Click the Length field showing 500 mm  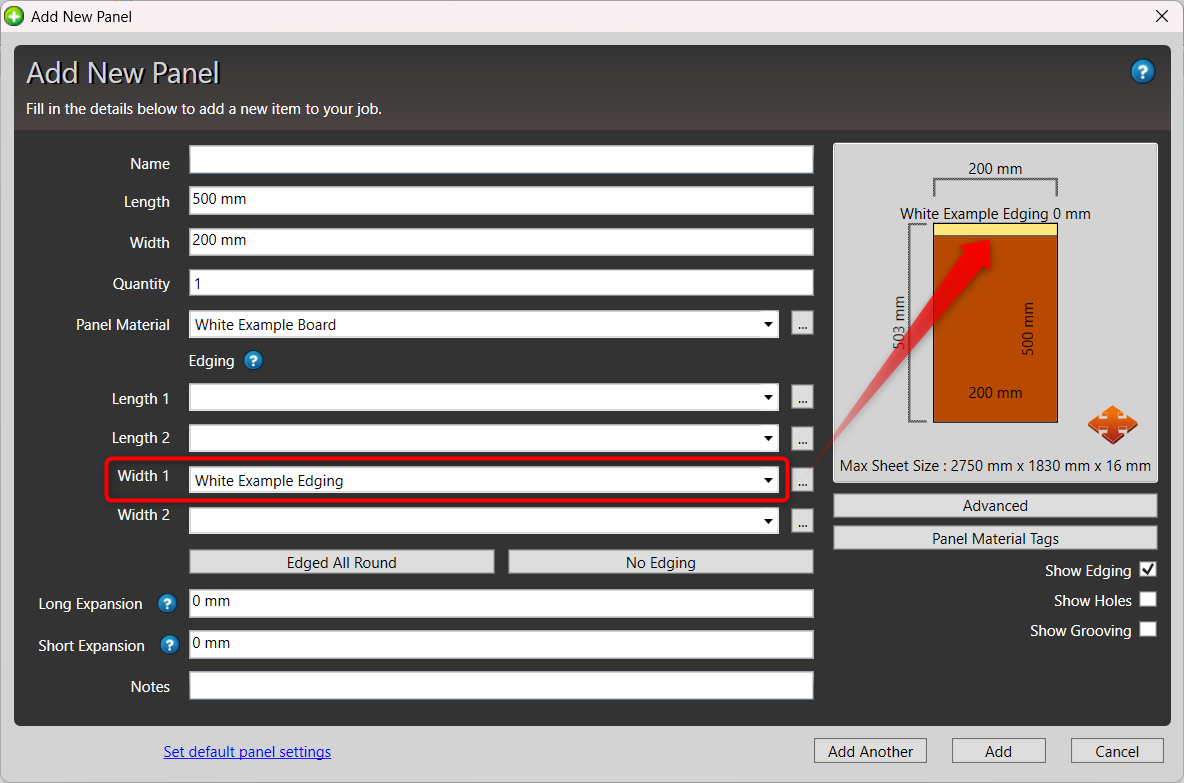point(501,200)
